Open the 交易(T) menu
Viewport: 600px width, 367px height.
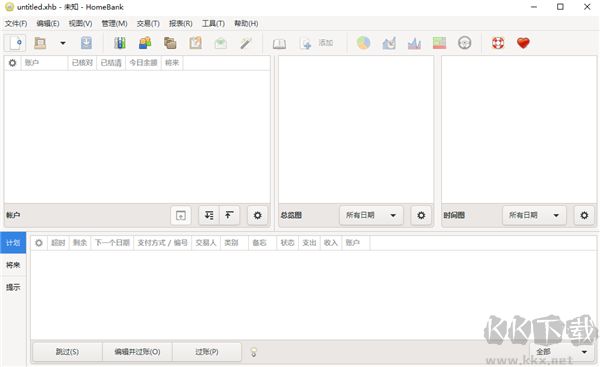148,23
